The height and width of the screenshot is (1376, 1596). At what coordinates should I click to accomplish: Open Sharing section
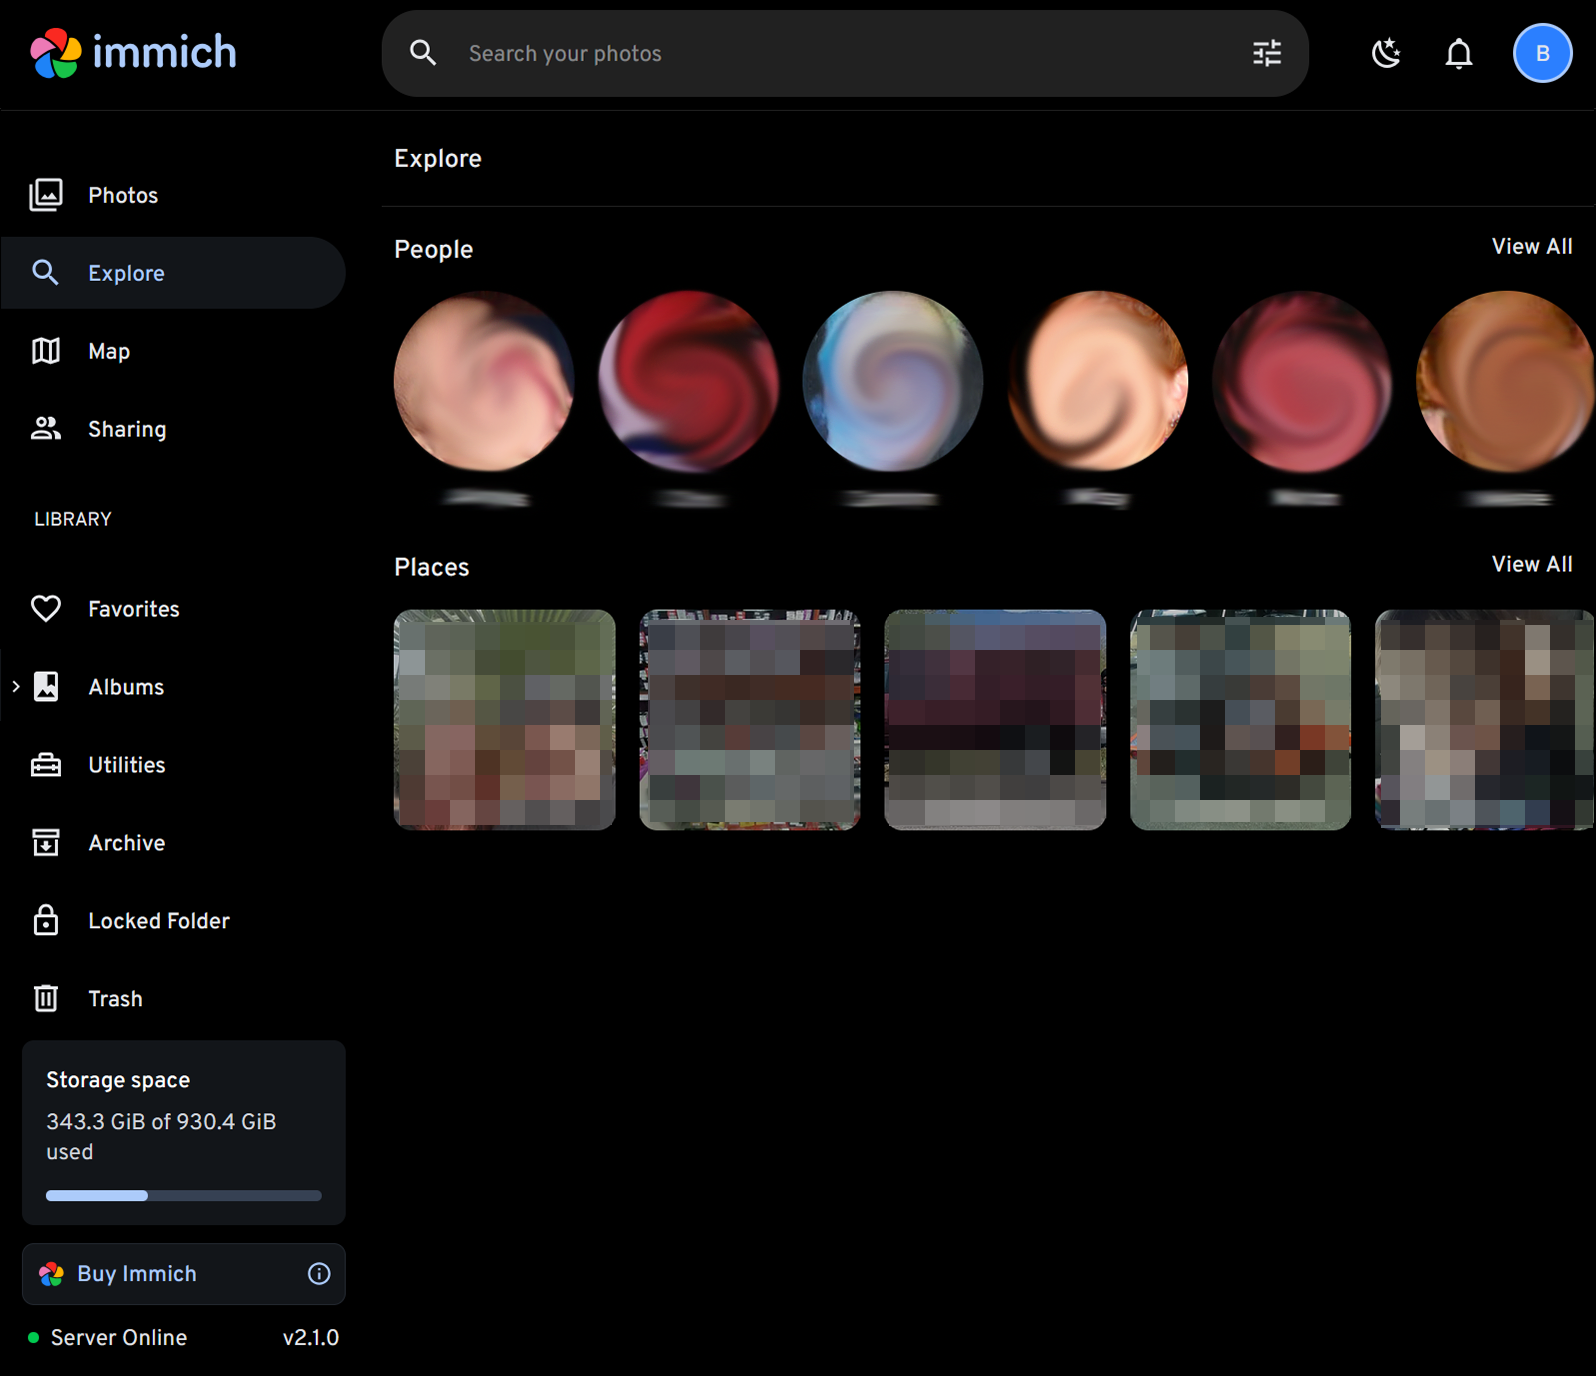click(x=173, y=429)
